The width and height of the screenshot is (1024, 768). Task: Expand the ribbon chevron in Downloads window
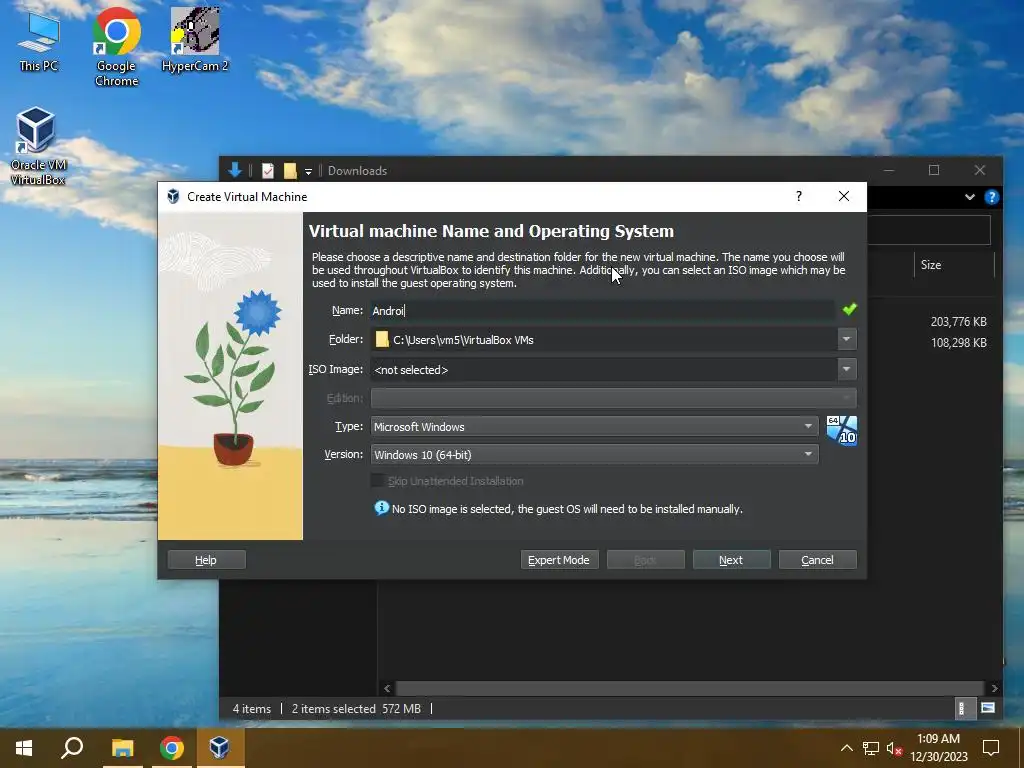pyautogui.click(x=969, y=197)
